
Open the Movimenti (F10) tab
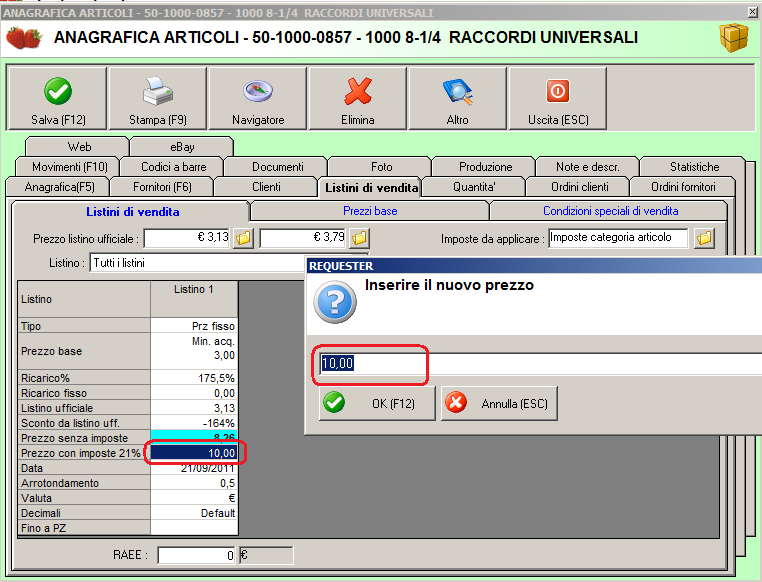(69, 167)
